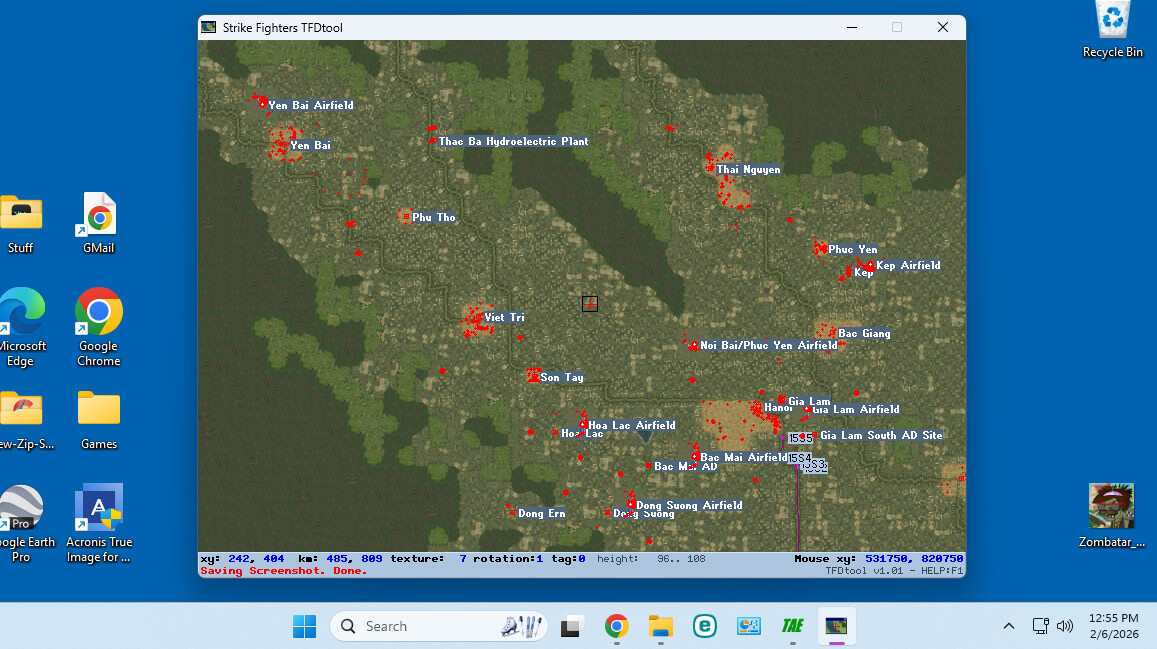Click the black crosshair cursor box on map

590,304
